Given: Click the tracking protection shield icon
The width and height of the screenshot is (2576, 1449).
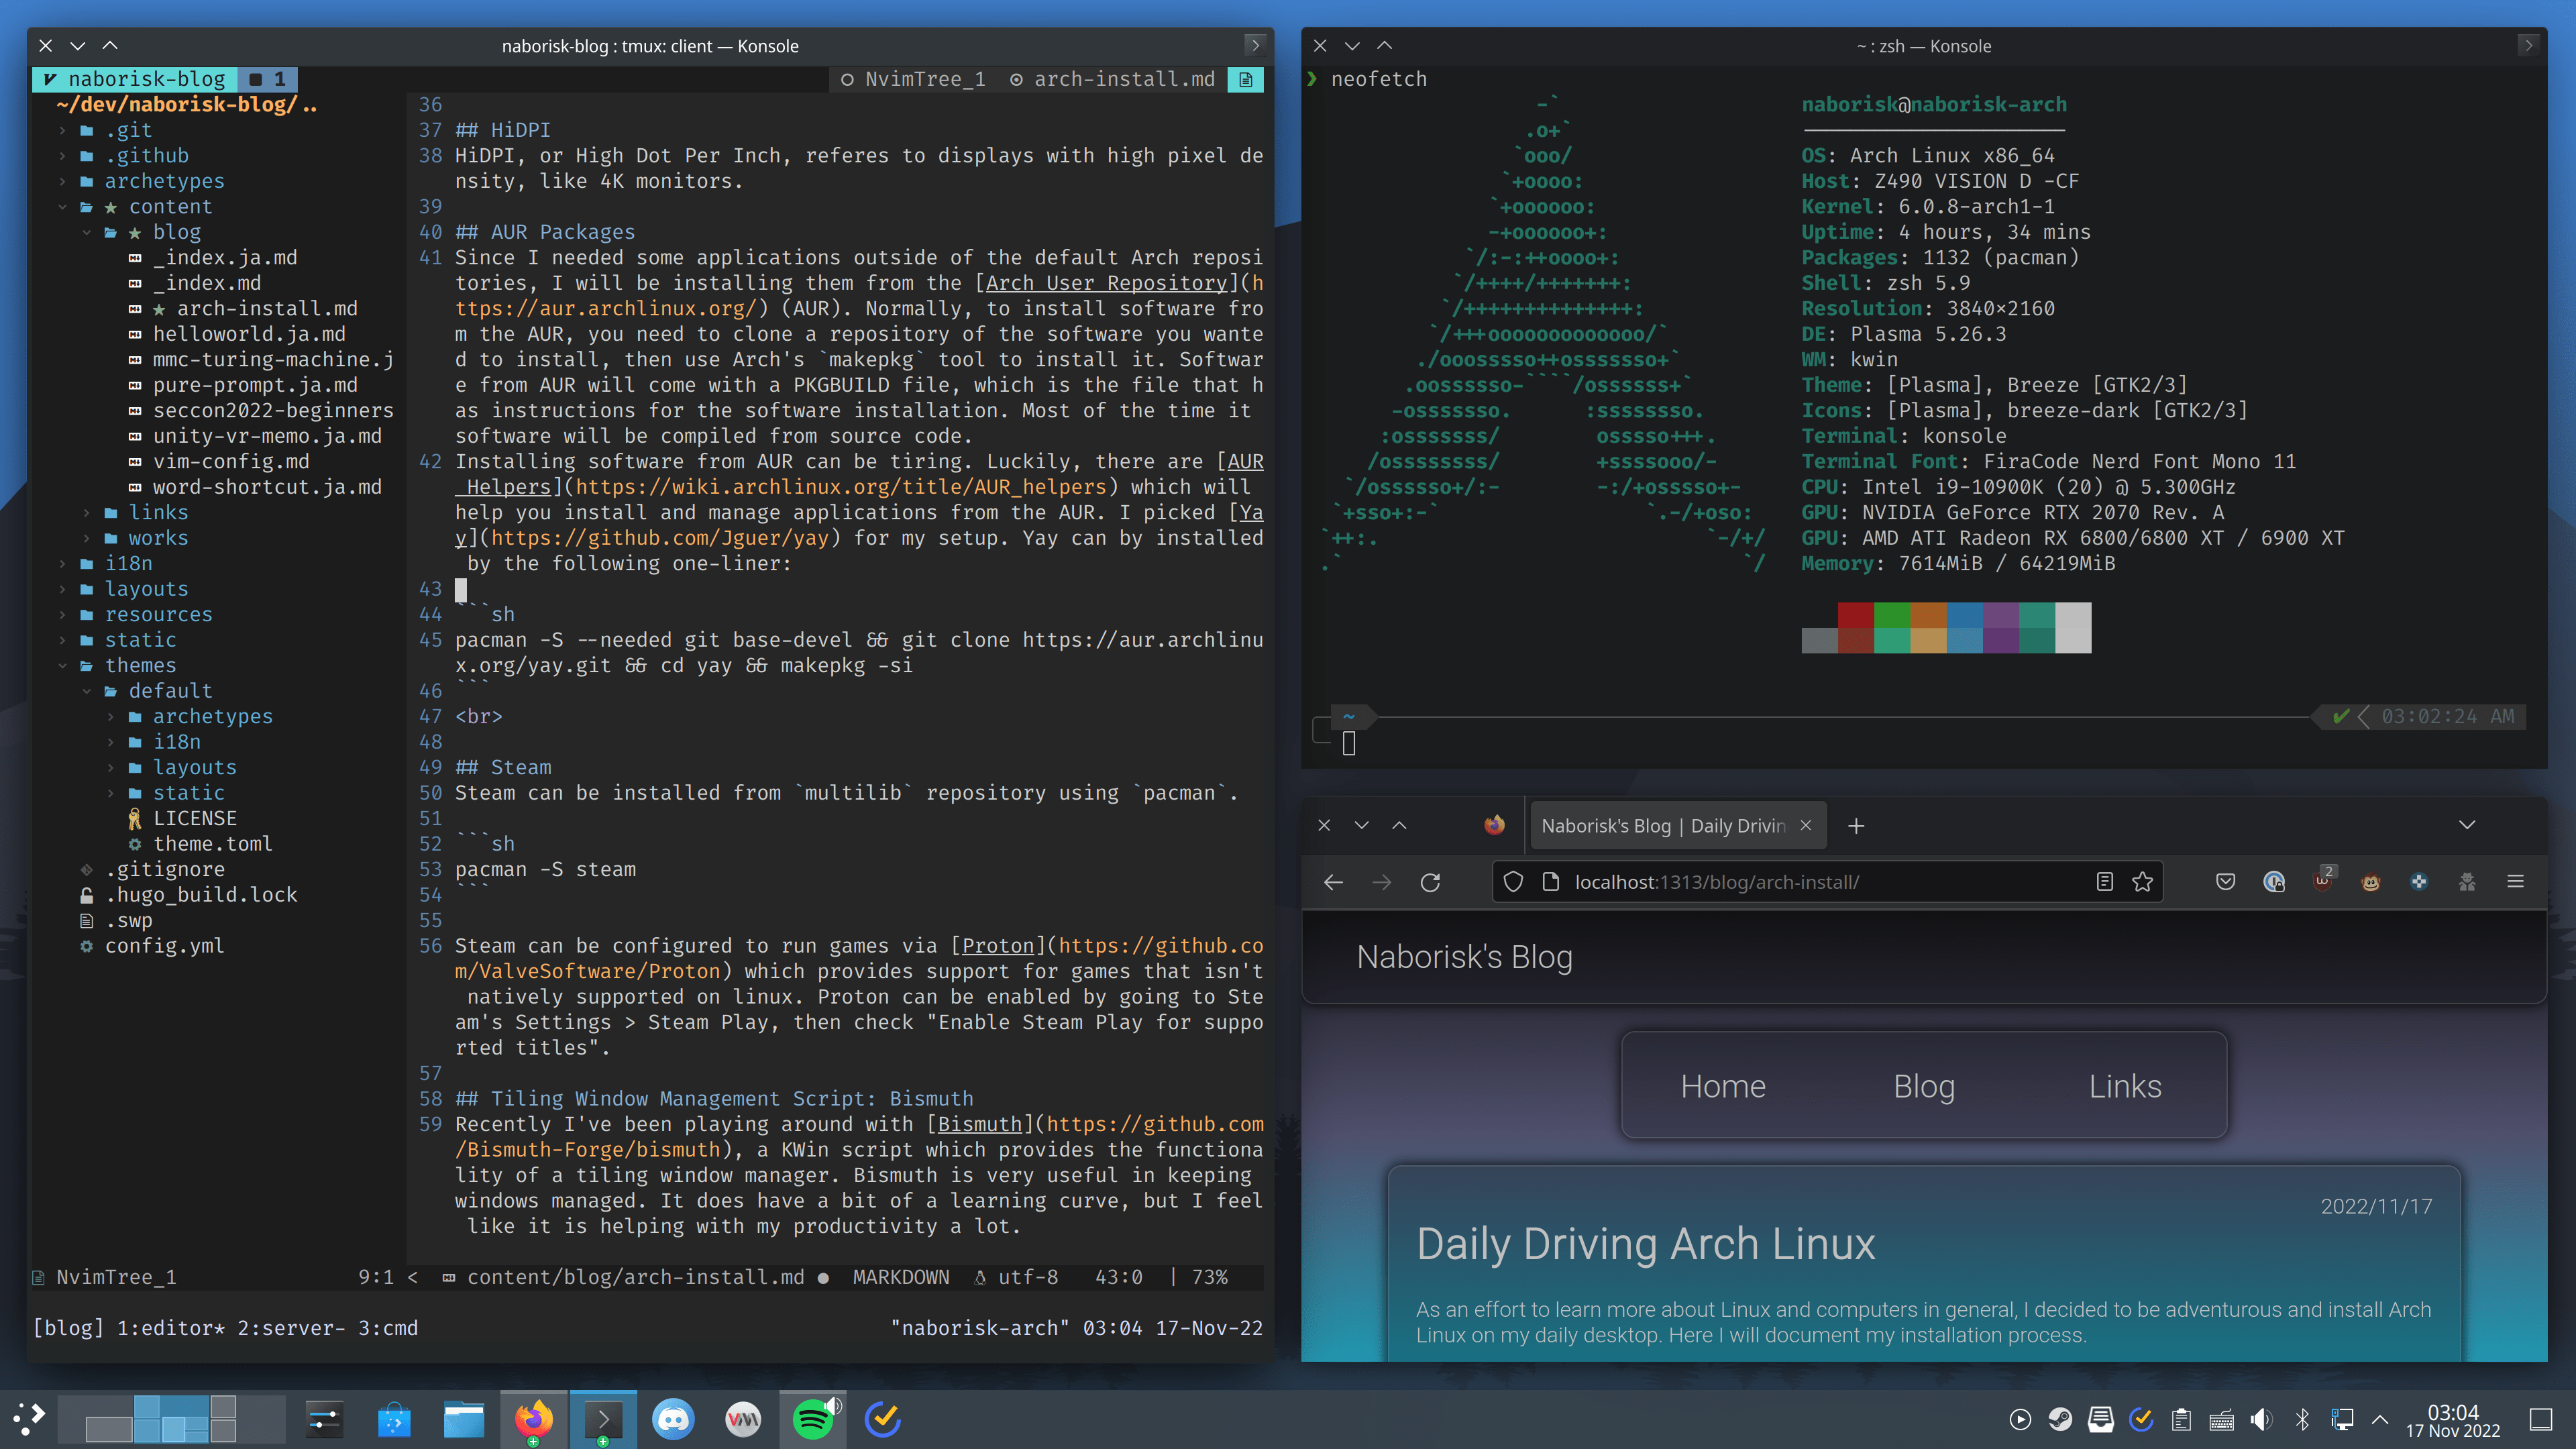Looking at the screenshot, I should 1513,882.
